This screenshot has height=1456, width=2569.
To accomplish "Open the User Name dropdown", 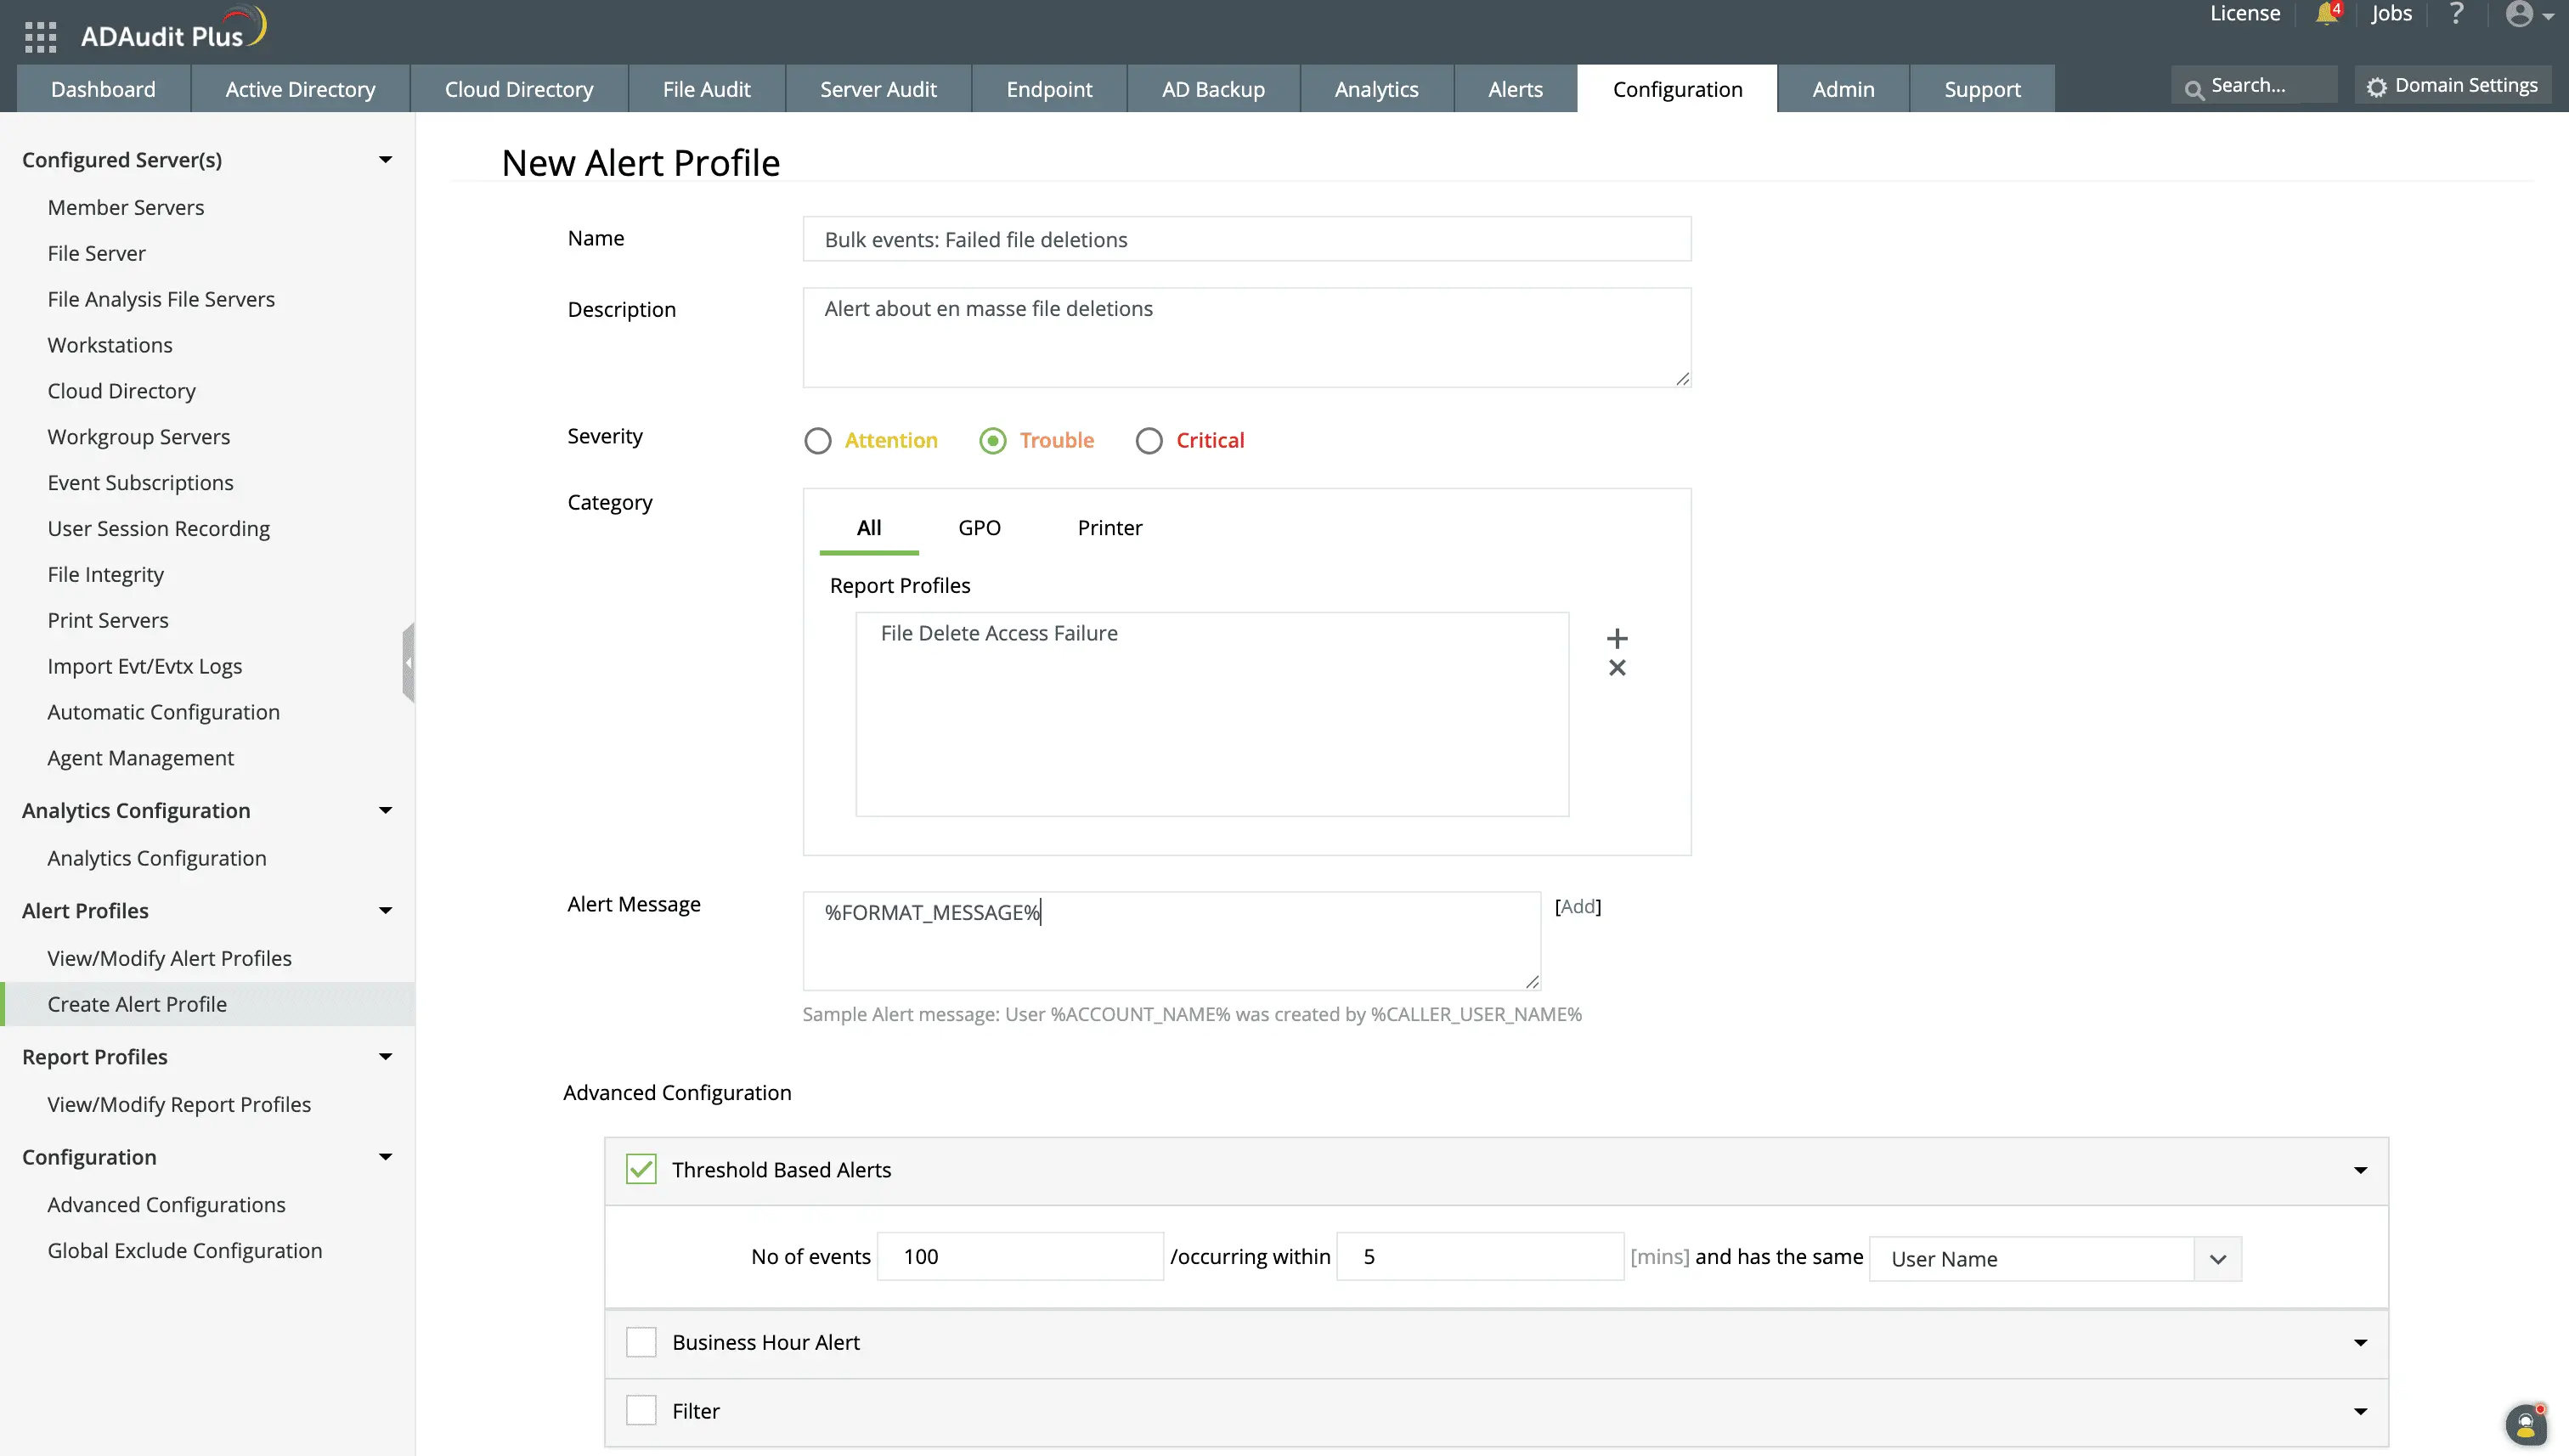I will click(2055, 1258).
